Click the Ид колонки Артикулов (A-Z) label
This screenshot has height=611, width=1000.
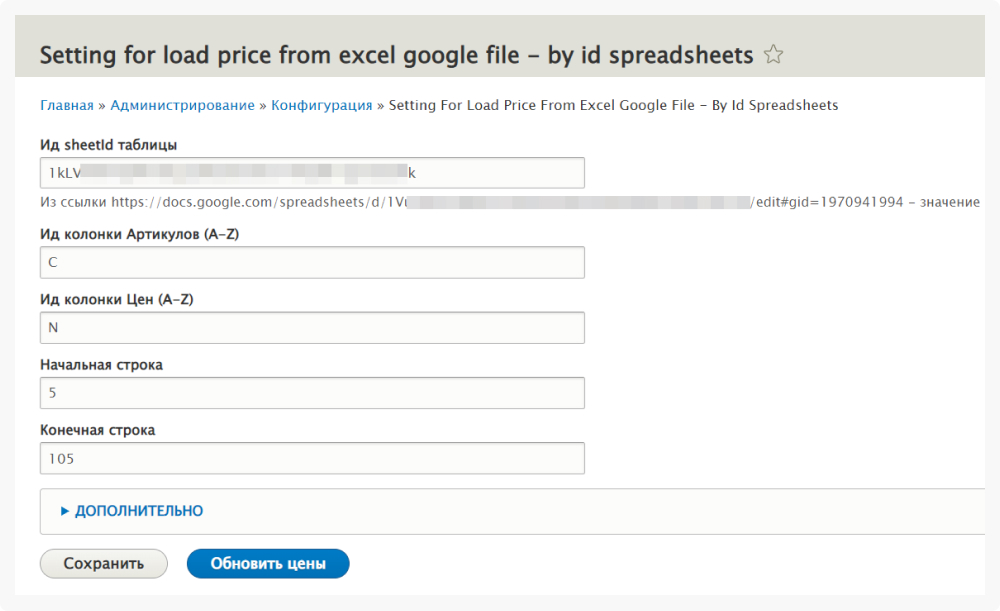coord(139,235)
